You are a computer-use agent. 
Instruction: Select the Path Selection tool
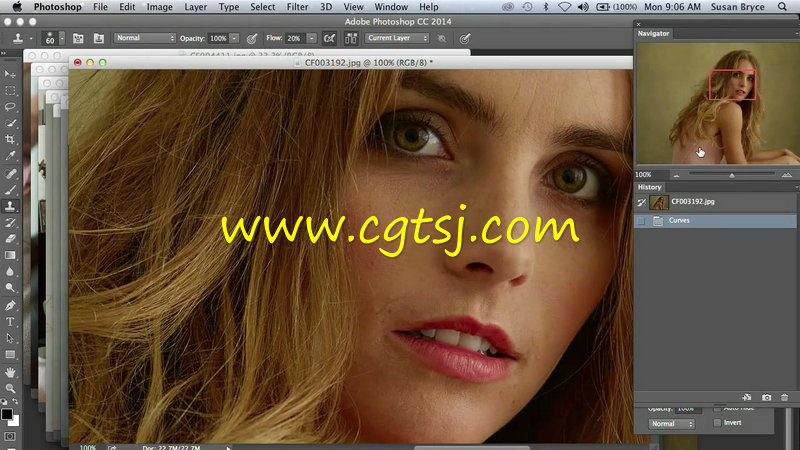10,338
